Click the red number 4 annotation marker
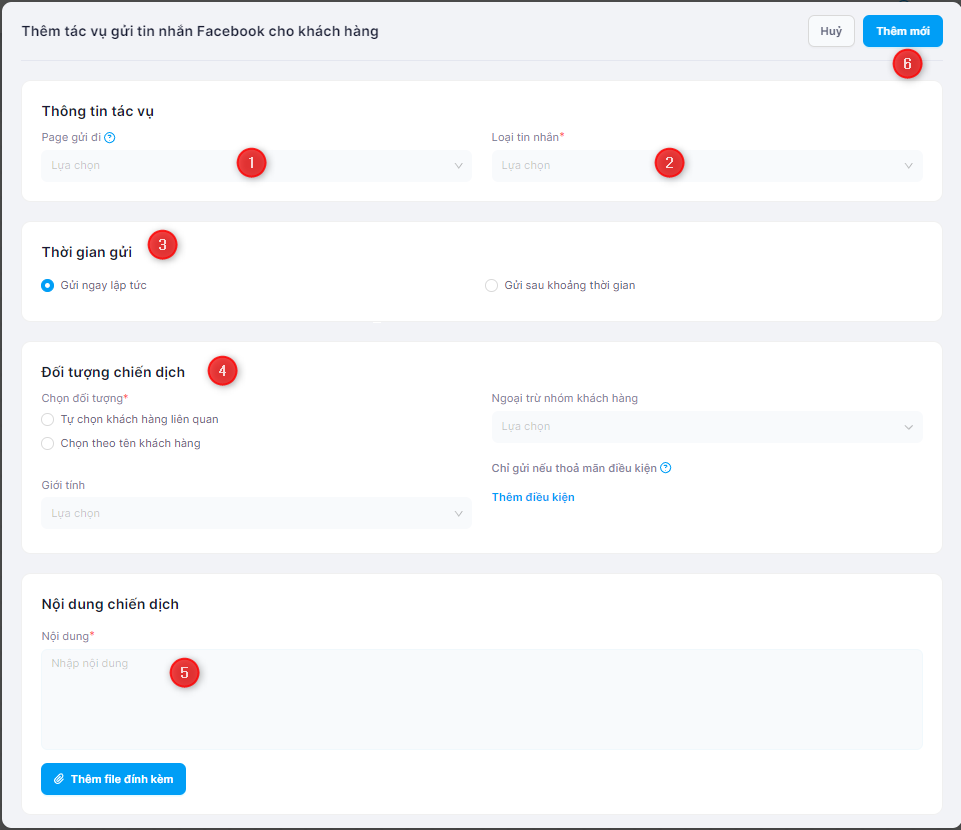961x830 pixels. click(222, 371)
